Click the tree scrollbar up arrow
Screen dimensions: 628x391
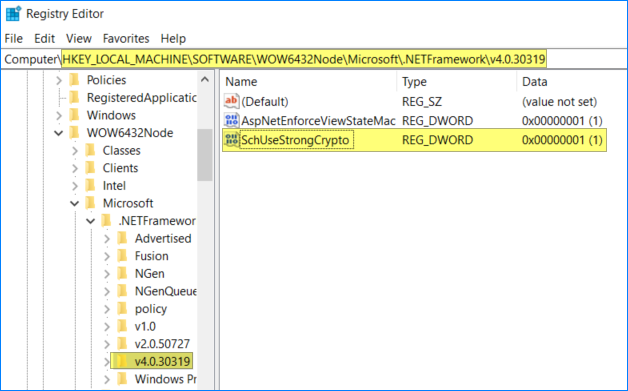pos(205,79)
